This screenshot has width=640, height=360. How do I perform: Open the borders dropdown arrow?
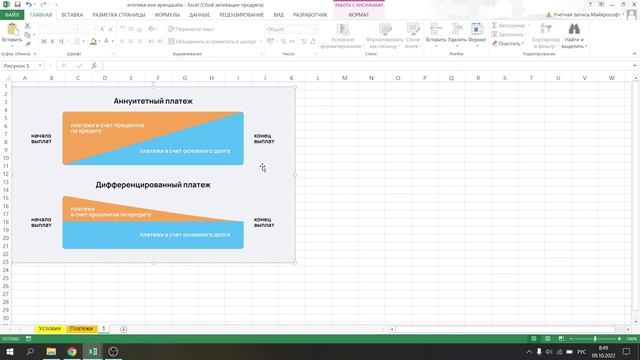(84, 41)
